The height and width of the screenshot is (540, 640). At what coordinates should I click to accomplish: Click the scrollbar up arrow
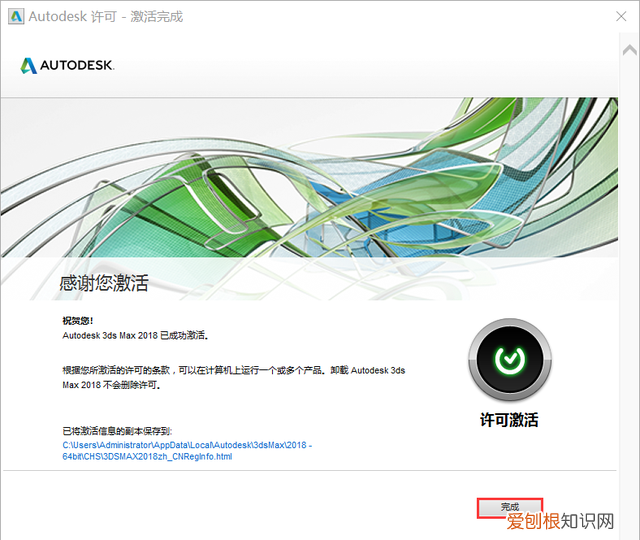[x=630, y=50]
